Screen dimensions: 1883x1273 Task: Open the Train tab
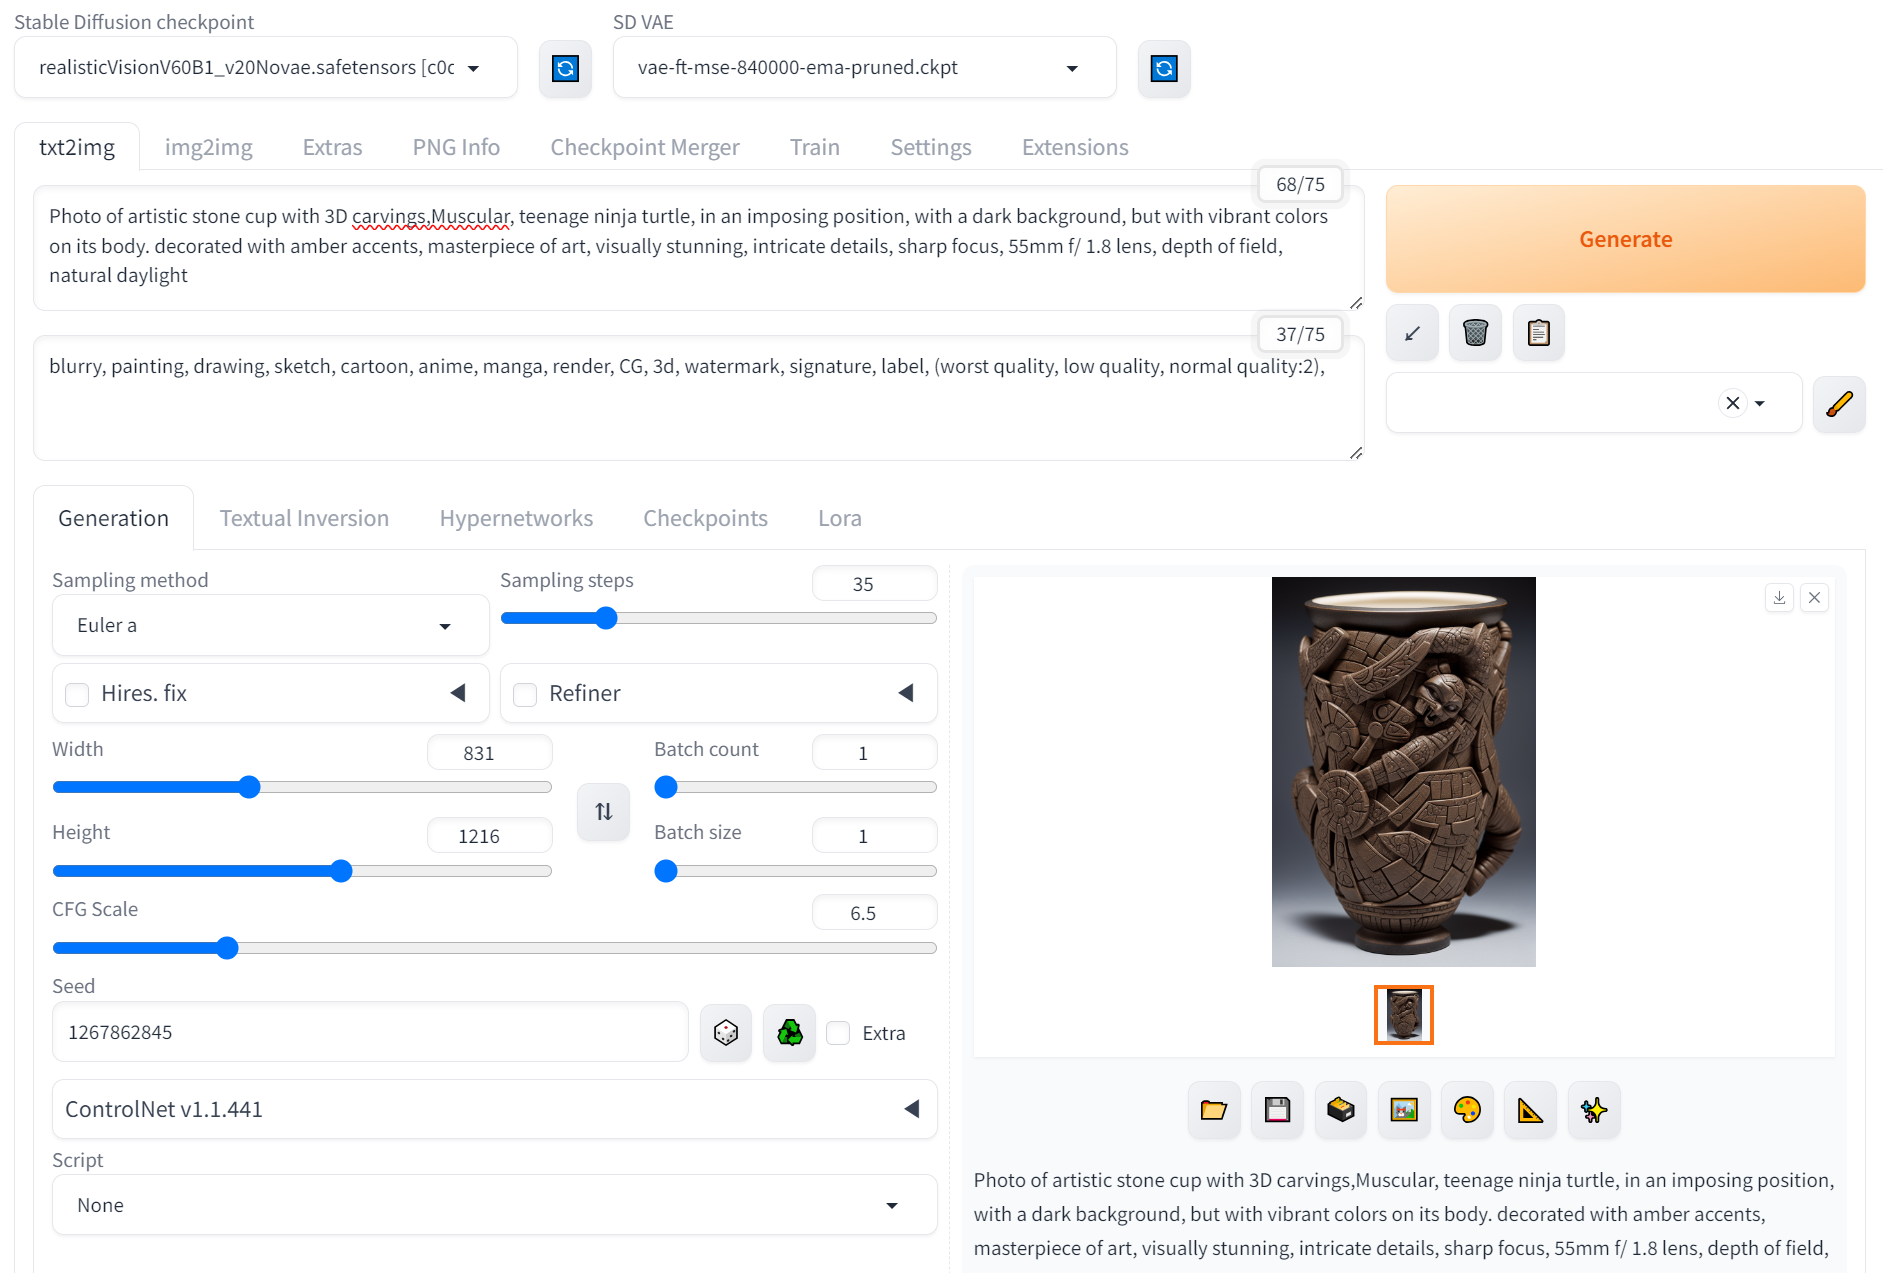tap(815, 147)
